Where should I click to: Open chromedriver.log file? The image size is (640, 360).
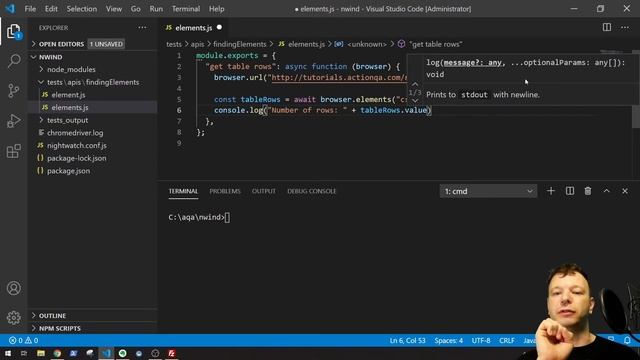[x=92, y=133]
